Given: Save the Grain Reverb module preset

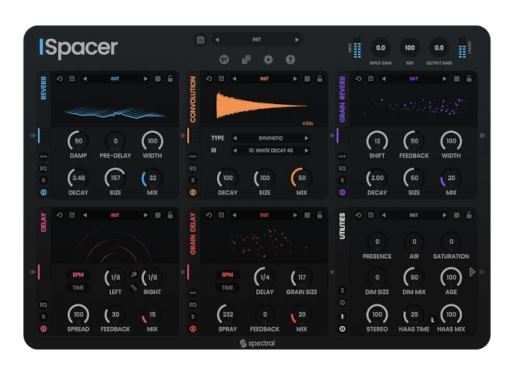Looking at the screenshot, I should point(371,79).
